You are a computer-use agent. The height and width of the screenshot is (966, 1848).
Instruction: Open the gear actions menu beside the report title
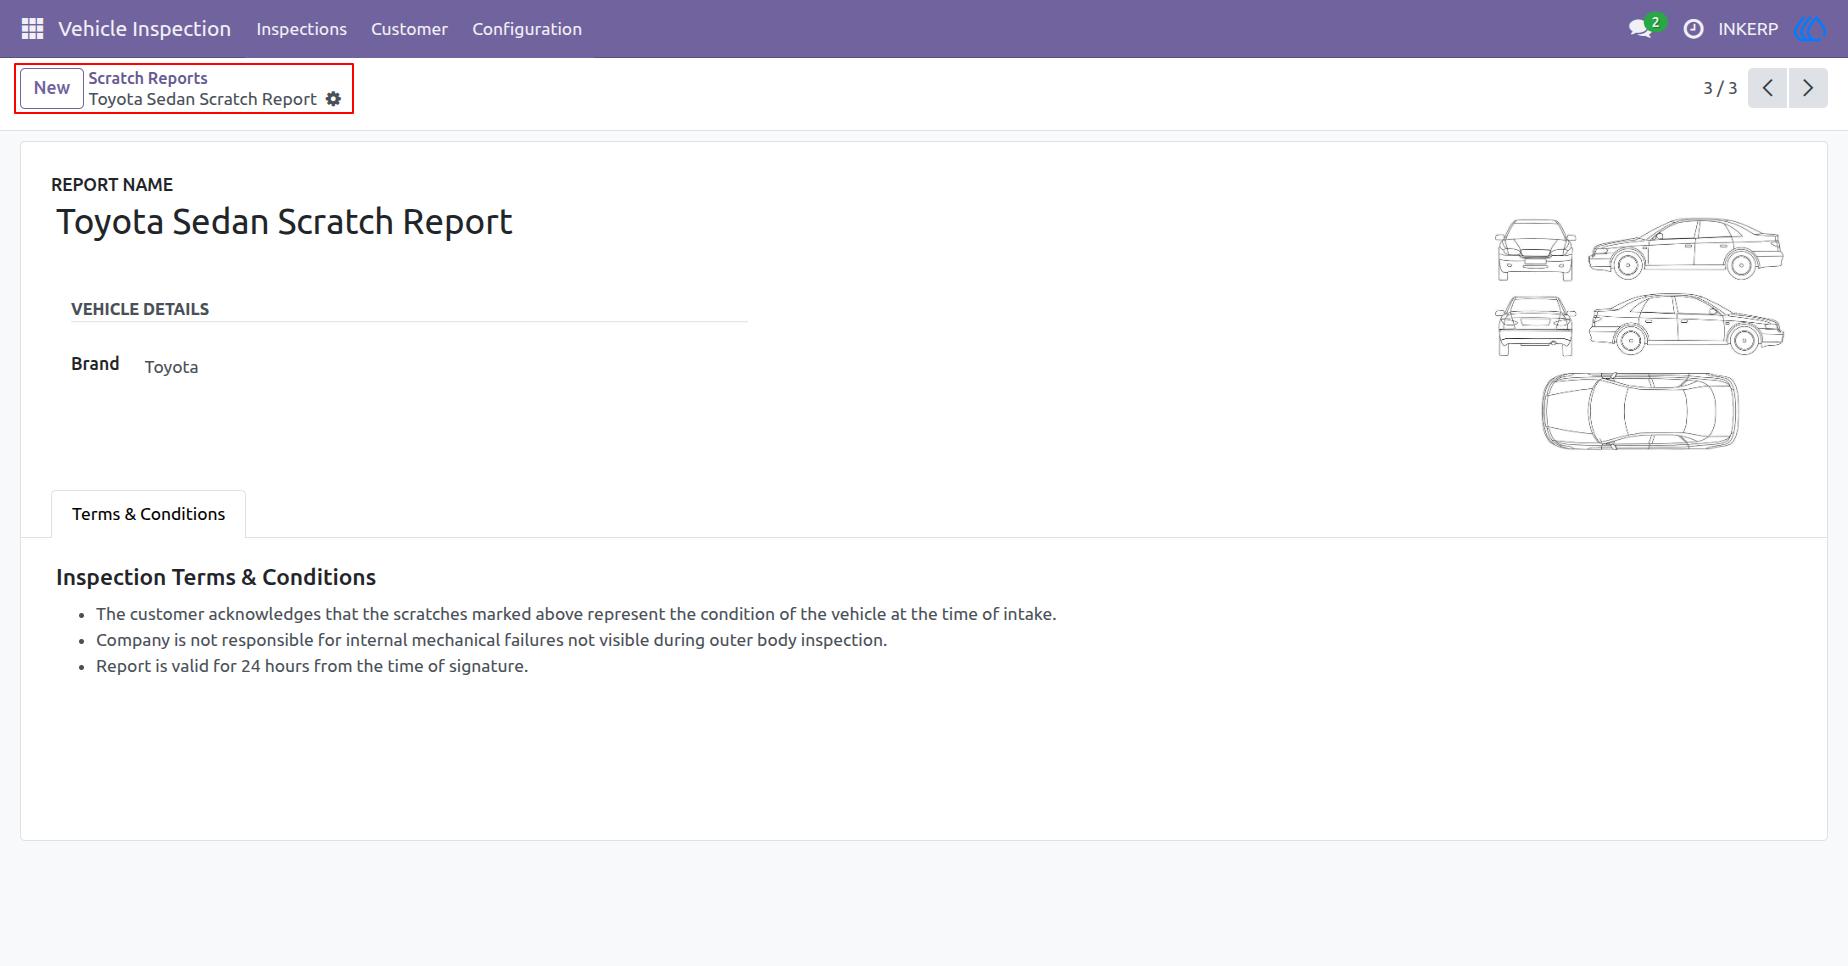tap(334, 99)
